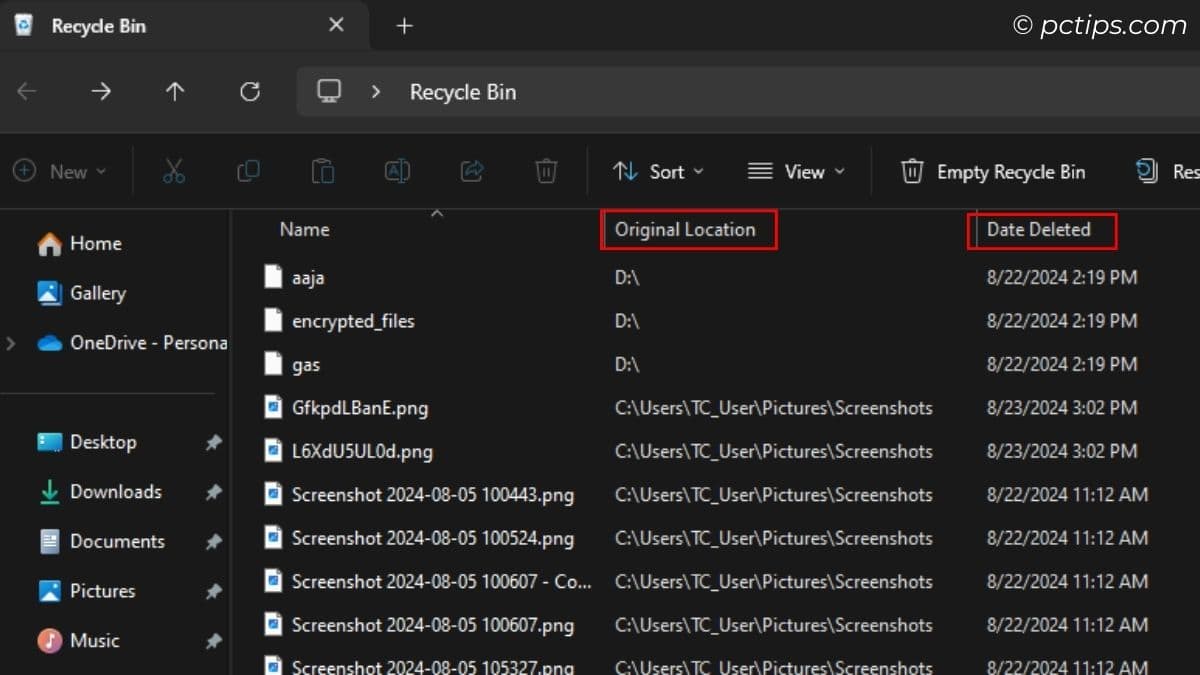
Task: Click the Restore items icon on the right
Action: (1148, 171)
